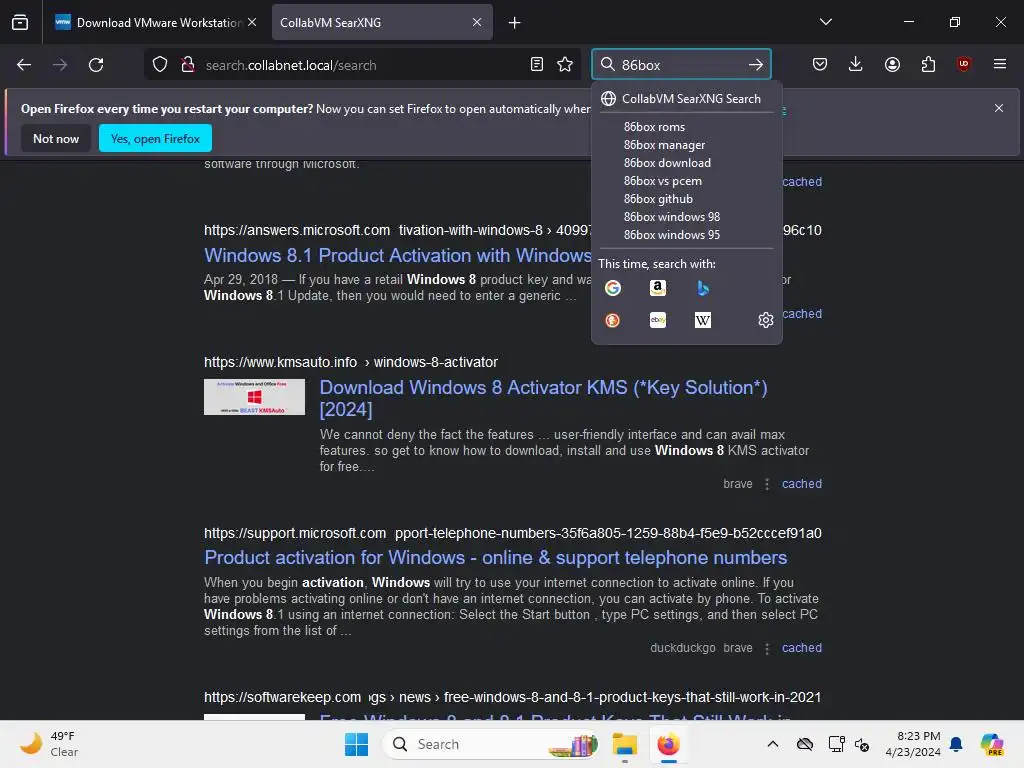Open search settings gear icon
The width and height of the screenshot is (1024, 768).
765,320
